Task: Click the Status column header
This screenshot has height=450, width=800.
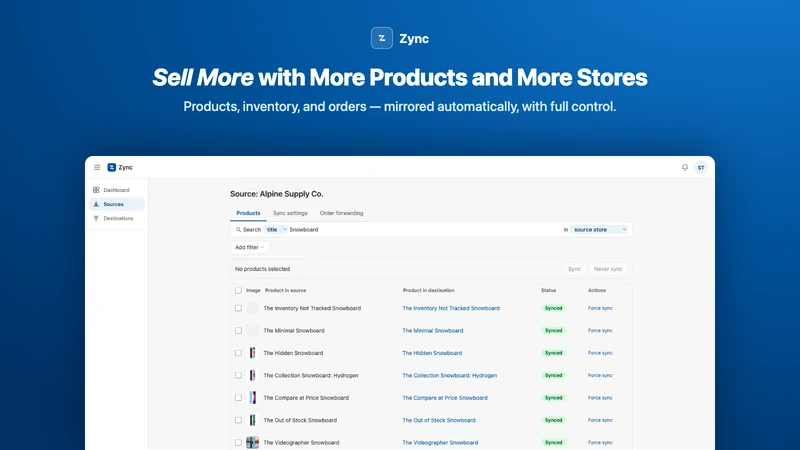Action: click(548, 290)
